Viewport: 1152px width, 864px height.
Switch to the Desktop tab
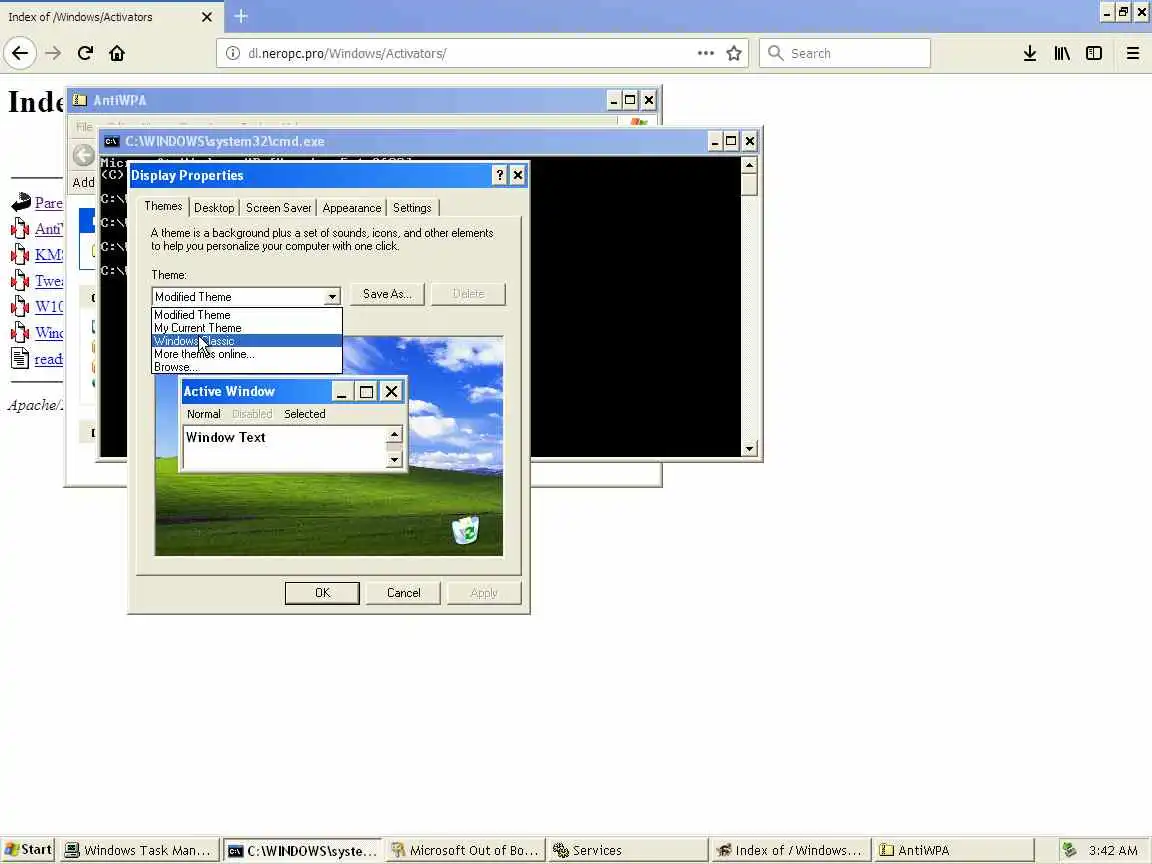(214, 208)
